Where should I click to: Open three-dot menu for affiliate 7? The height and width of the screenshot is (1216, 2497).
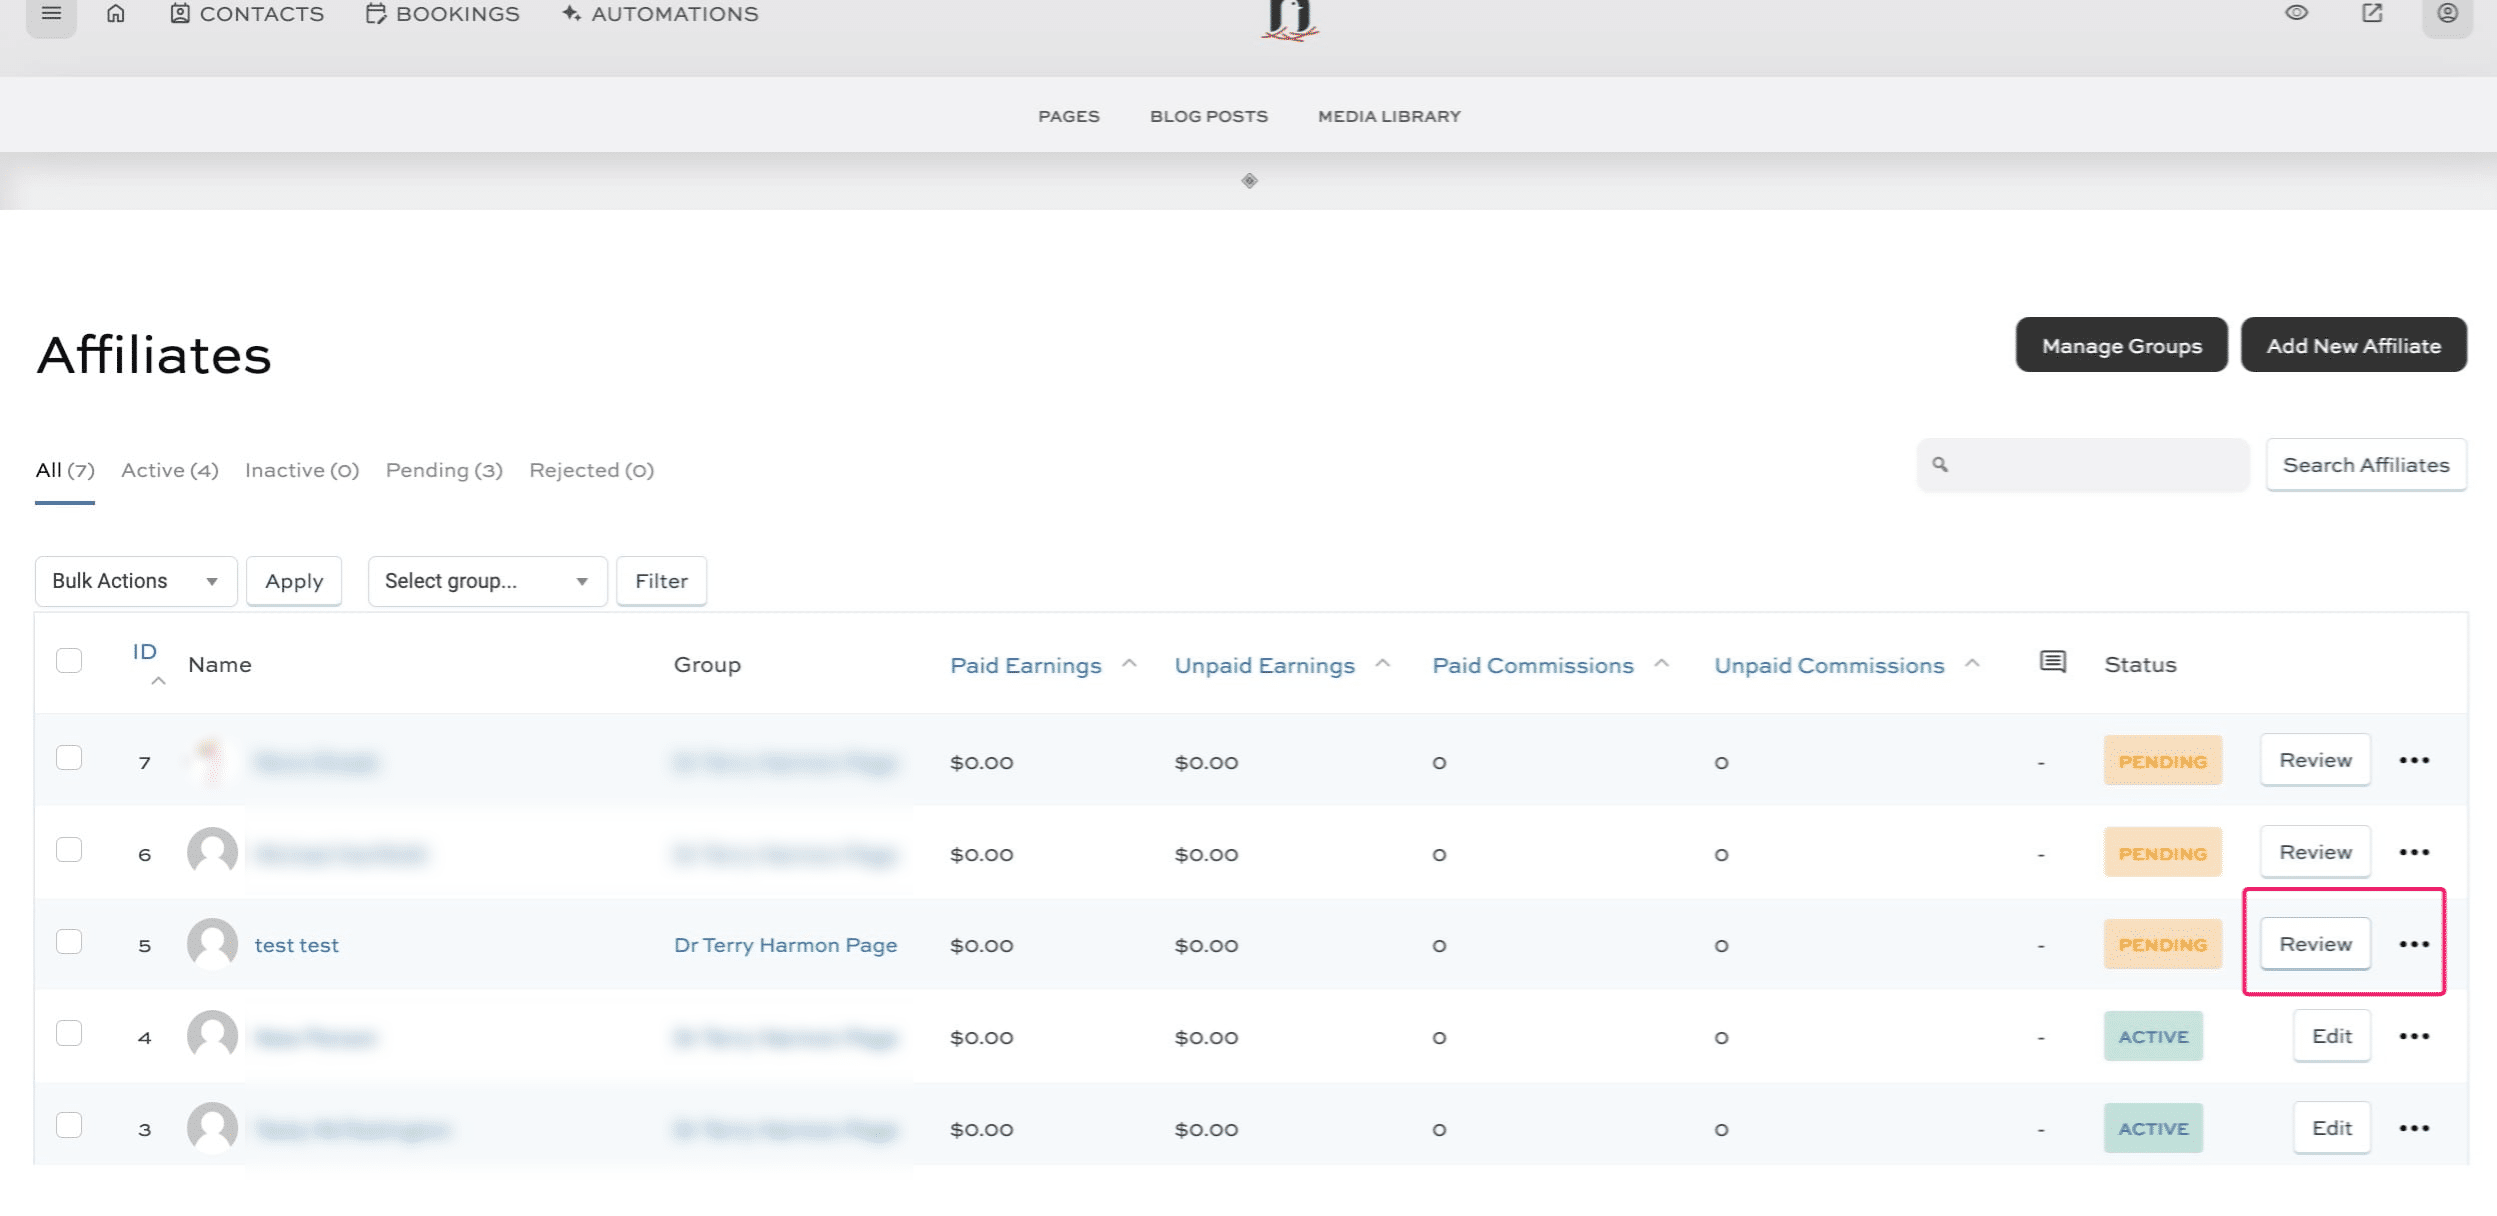pyautogui.click(x=2414, y=761)
